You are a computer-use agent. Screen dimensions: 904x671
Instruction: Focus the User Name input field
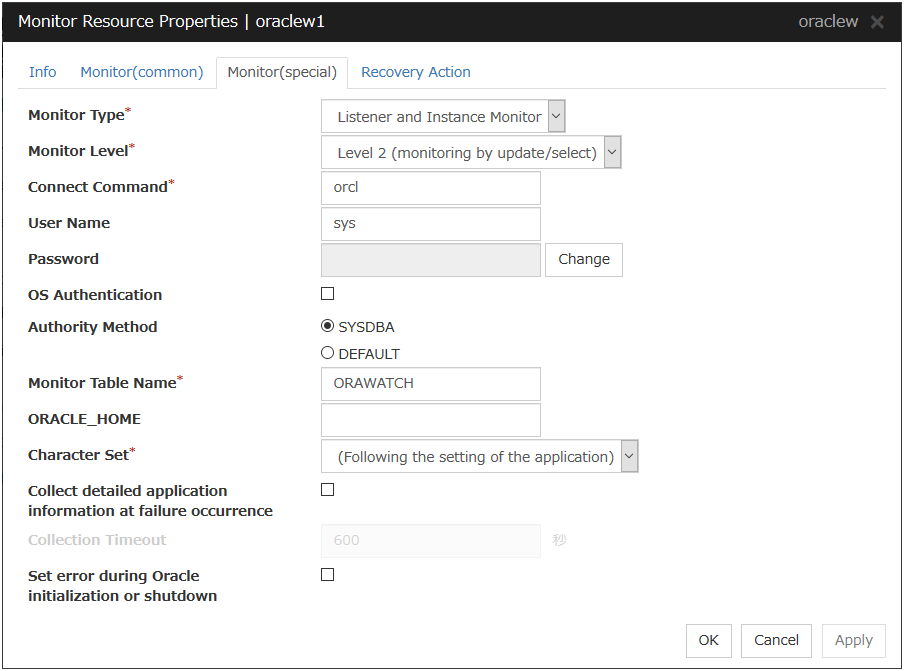[x=431, y=224]
